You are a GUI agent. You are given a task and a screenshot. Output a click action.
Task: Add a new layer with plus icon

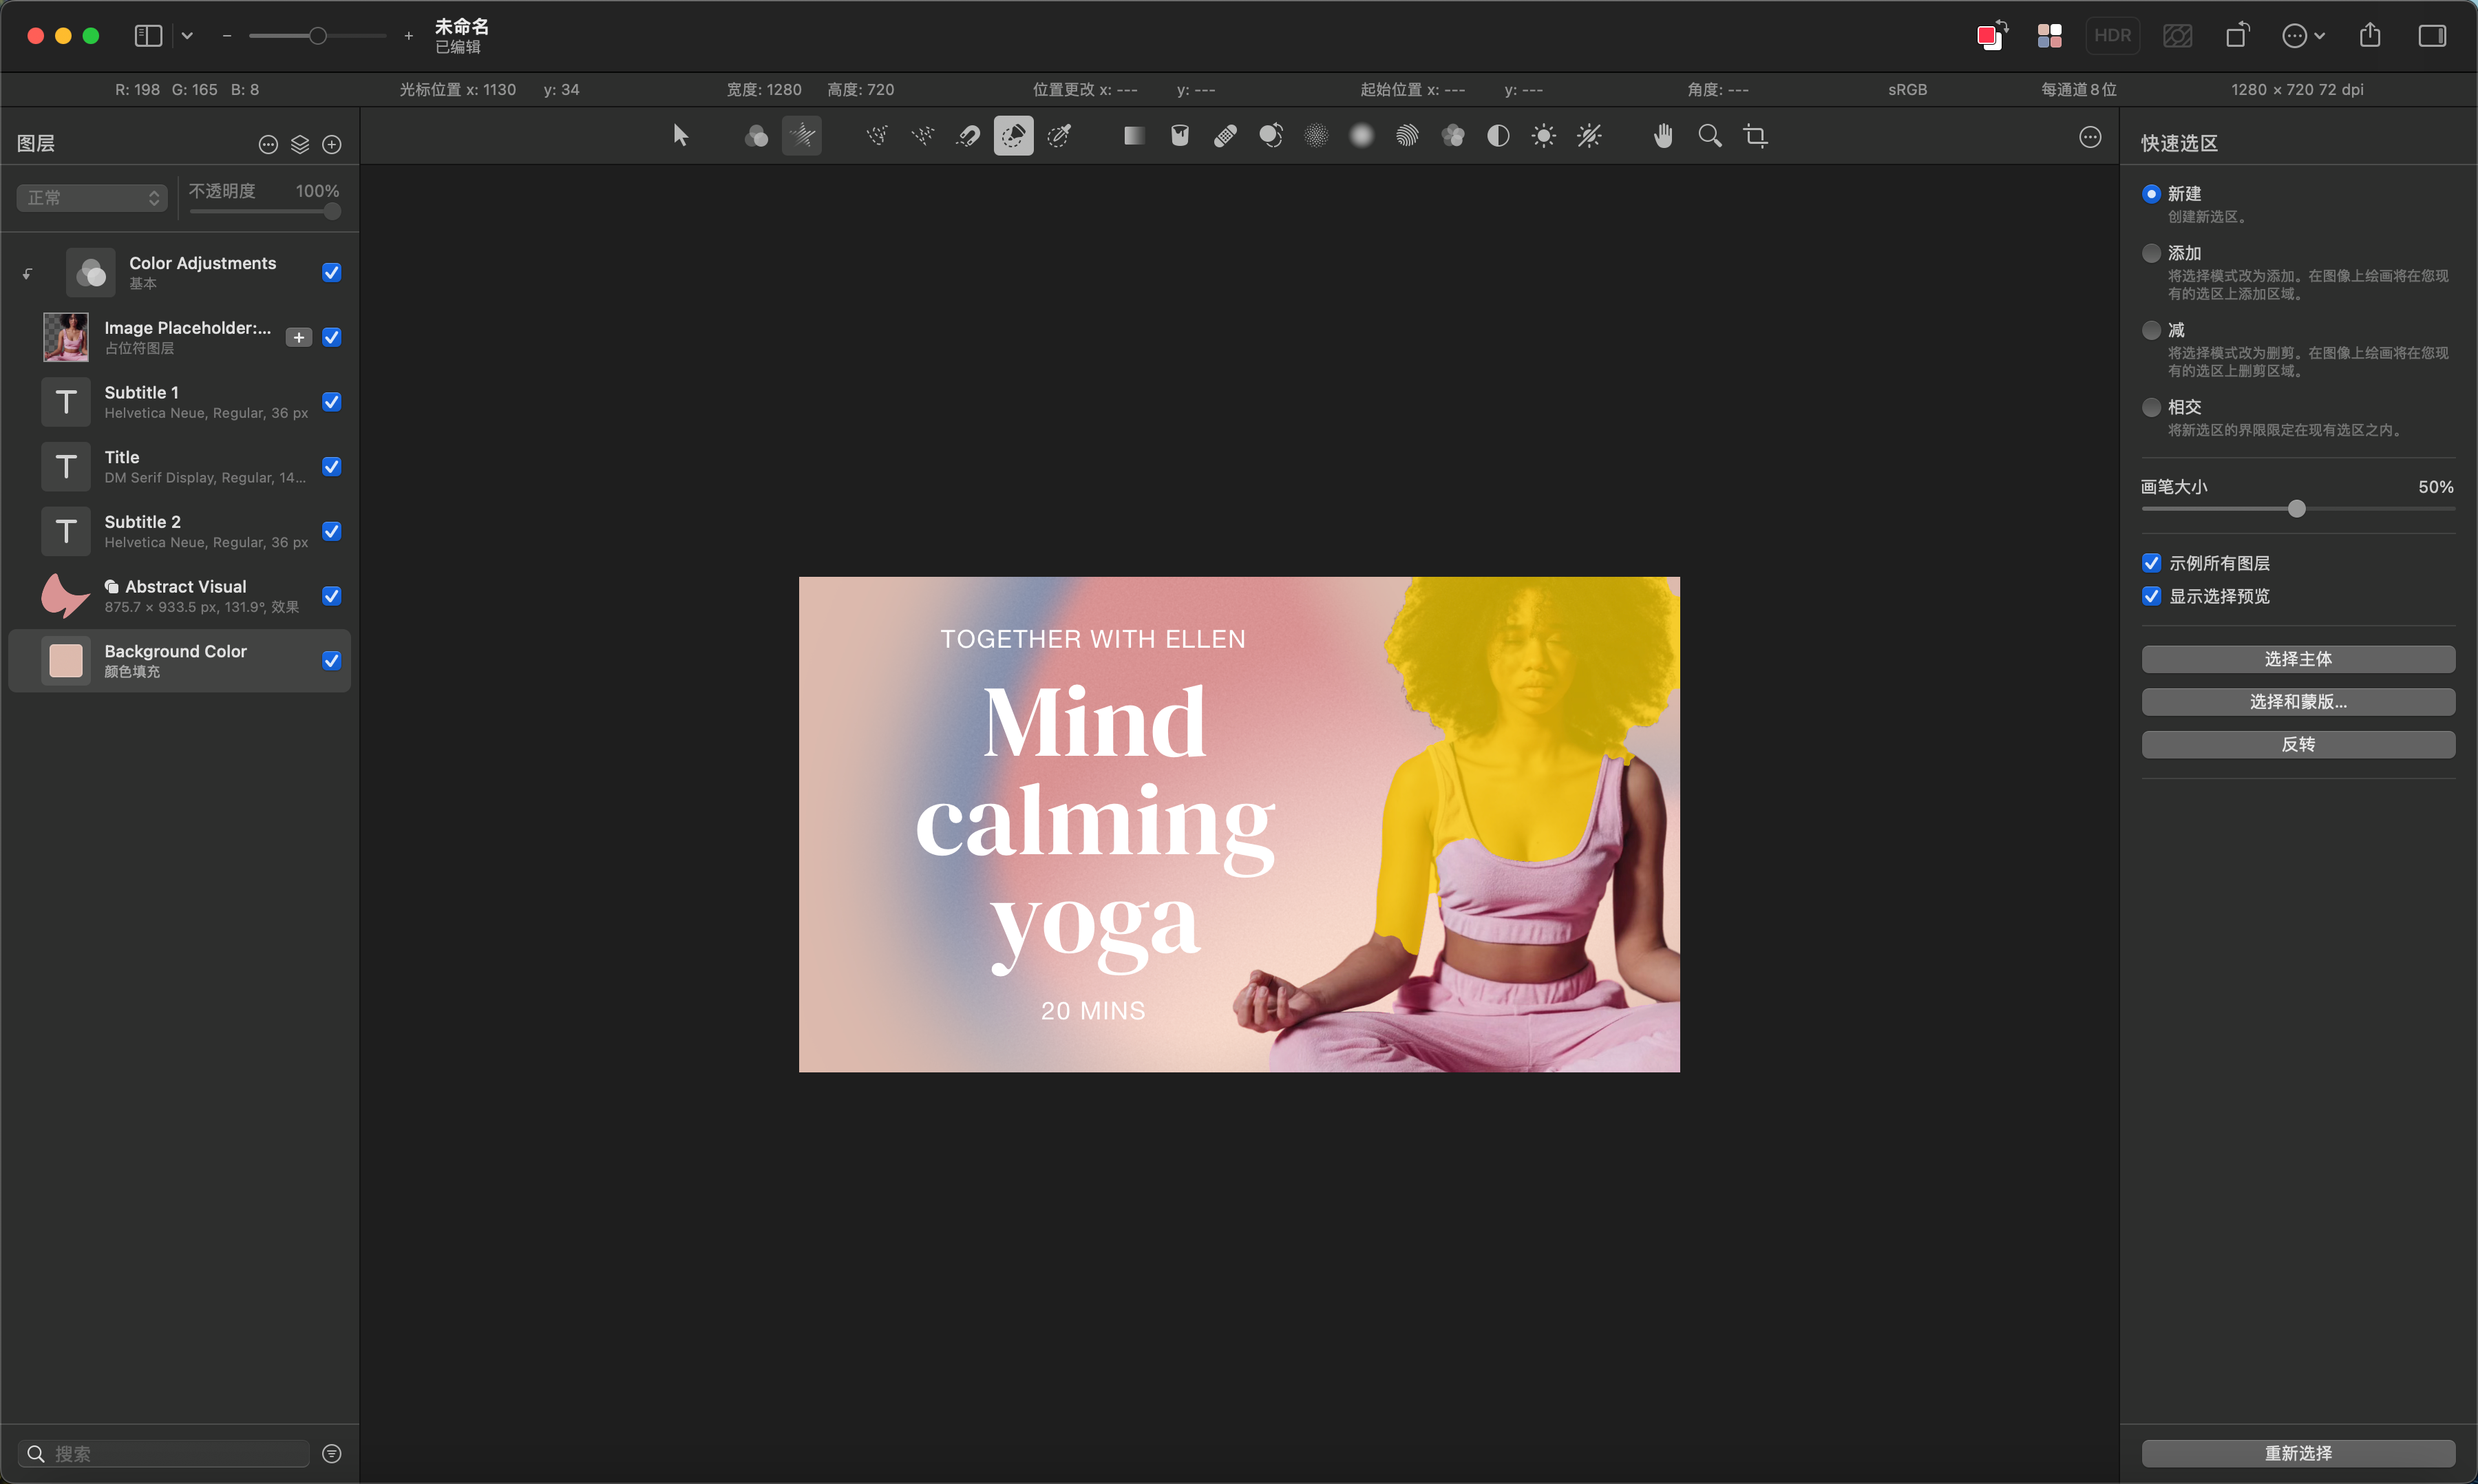pyautogui.click(x=332, y=144)
